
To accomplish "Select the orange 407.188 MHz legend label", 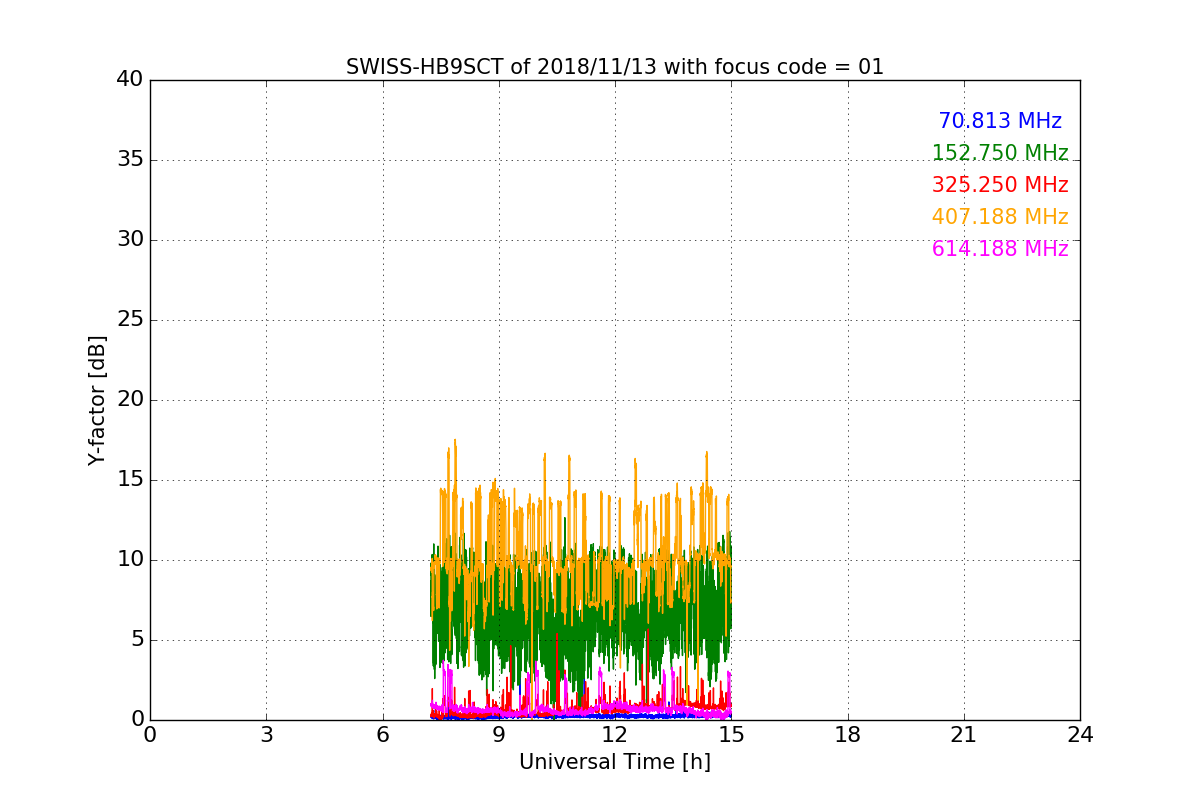I will click(1000, 217).
